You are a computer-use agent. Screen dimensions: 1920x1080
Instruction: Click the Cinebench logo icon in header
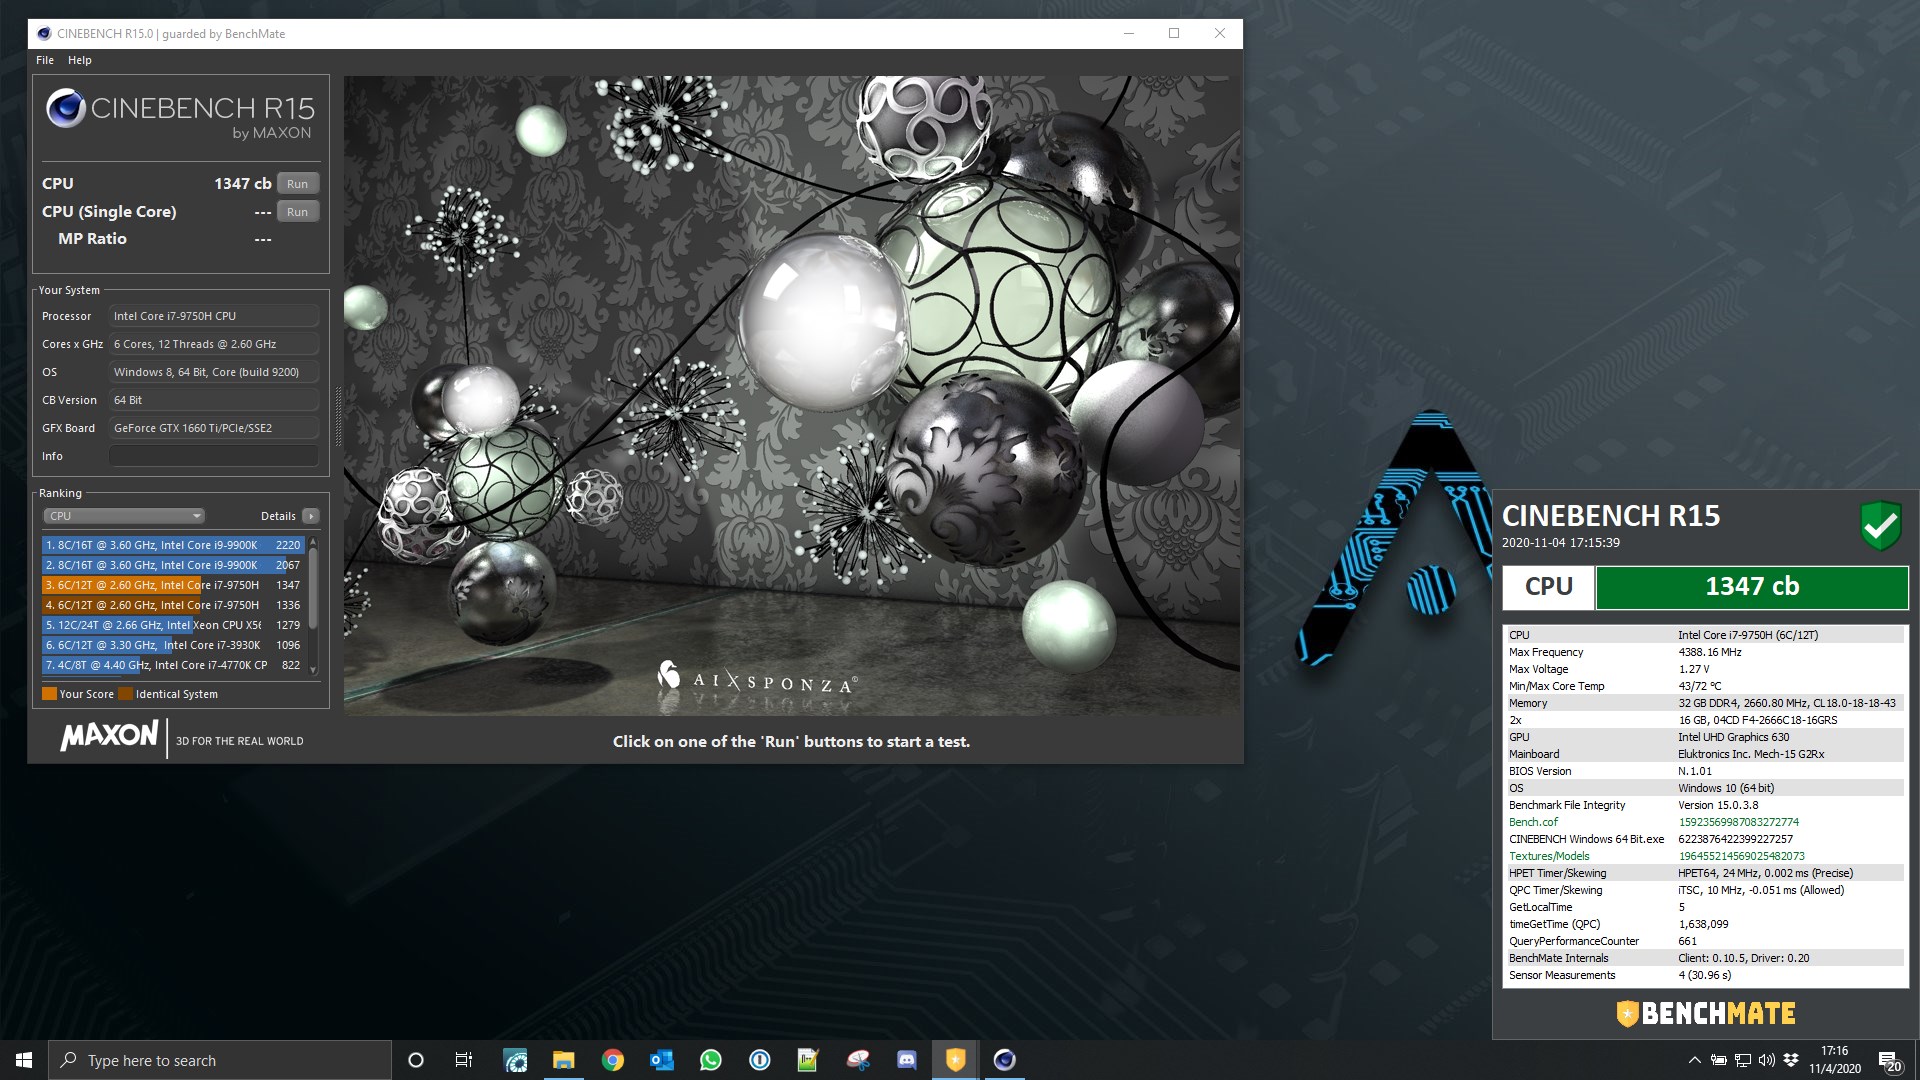66,108
